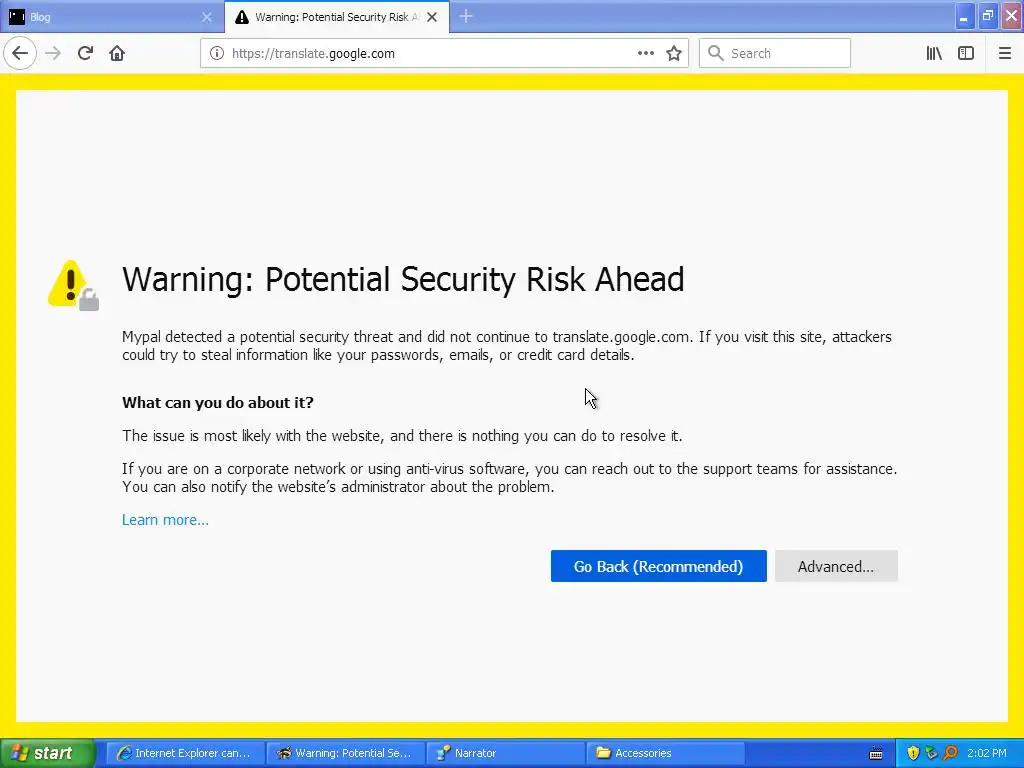Select the Warning: Potential Security Risk tab
Viewport: 1024px width, 768px height.
[x=337, y=17]
